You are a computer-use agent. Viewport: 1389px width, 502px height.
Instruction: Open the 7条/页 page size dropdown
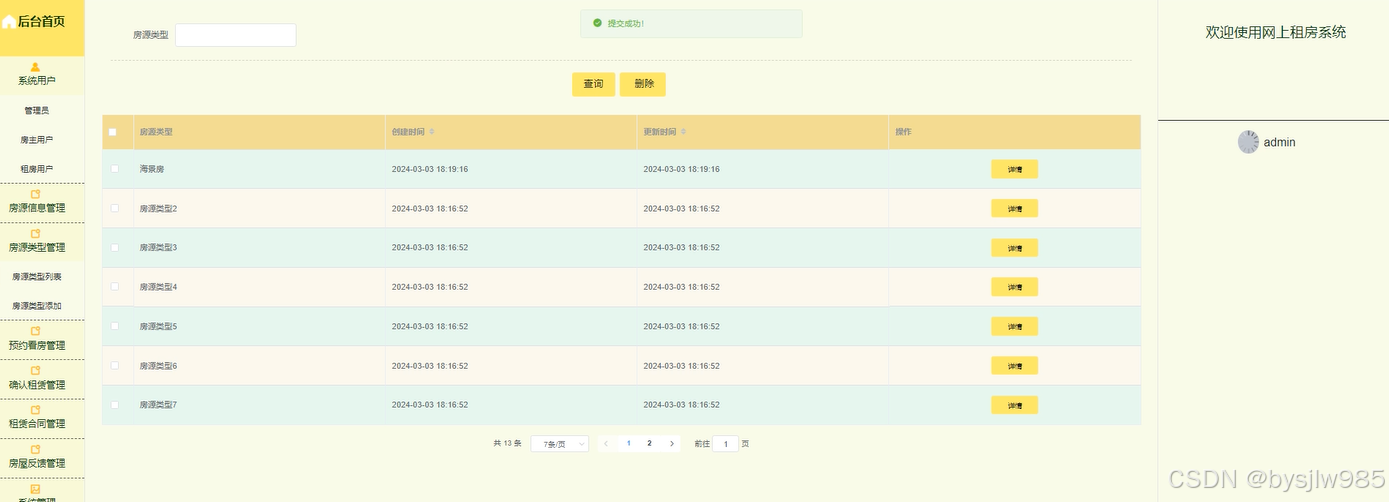(x=559, y=443)
